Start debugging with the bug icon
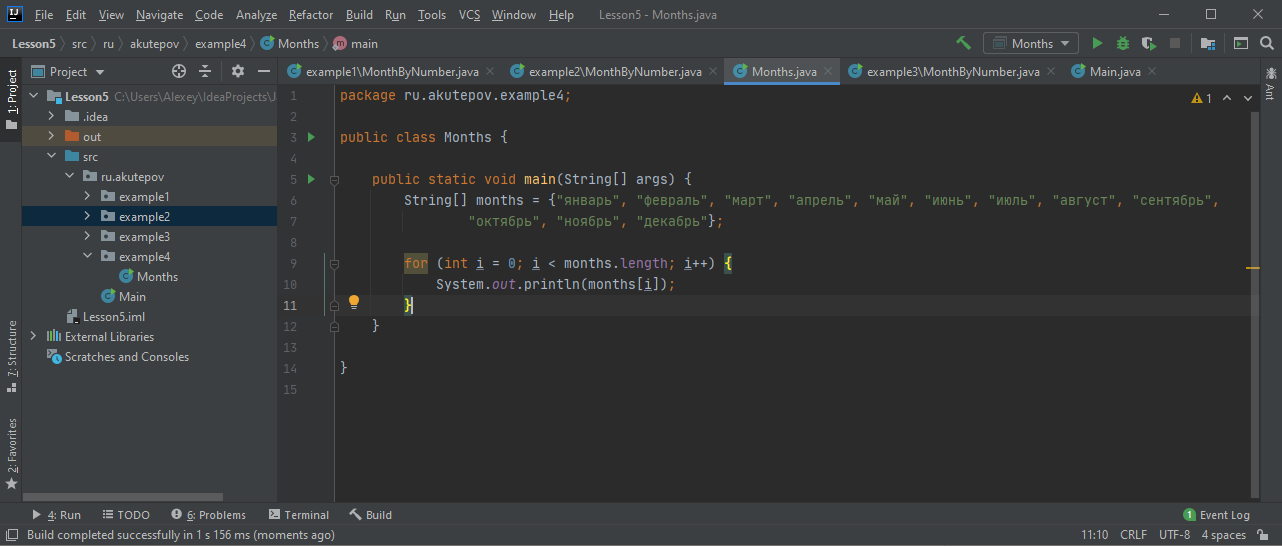1282x546 pixels. point(1123,43)
